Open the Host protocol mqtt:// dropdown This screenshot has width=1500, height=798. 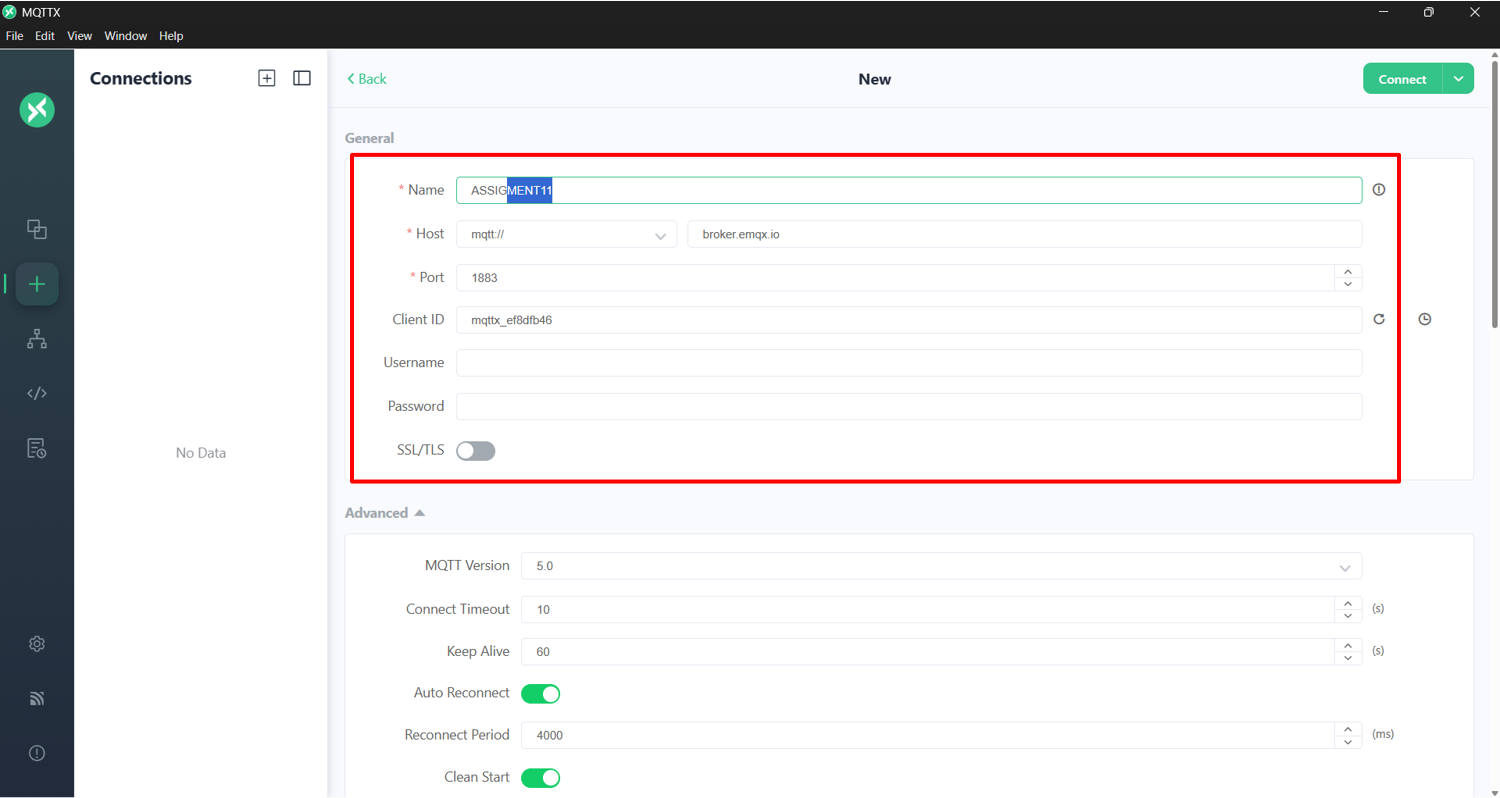[x=567, y=234]
